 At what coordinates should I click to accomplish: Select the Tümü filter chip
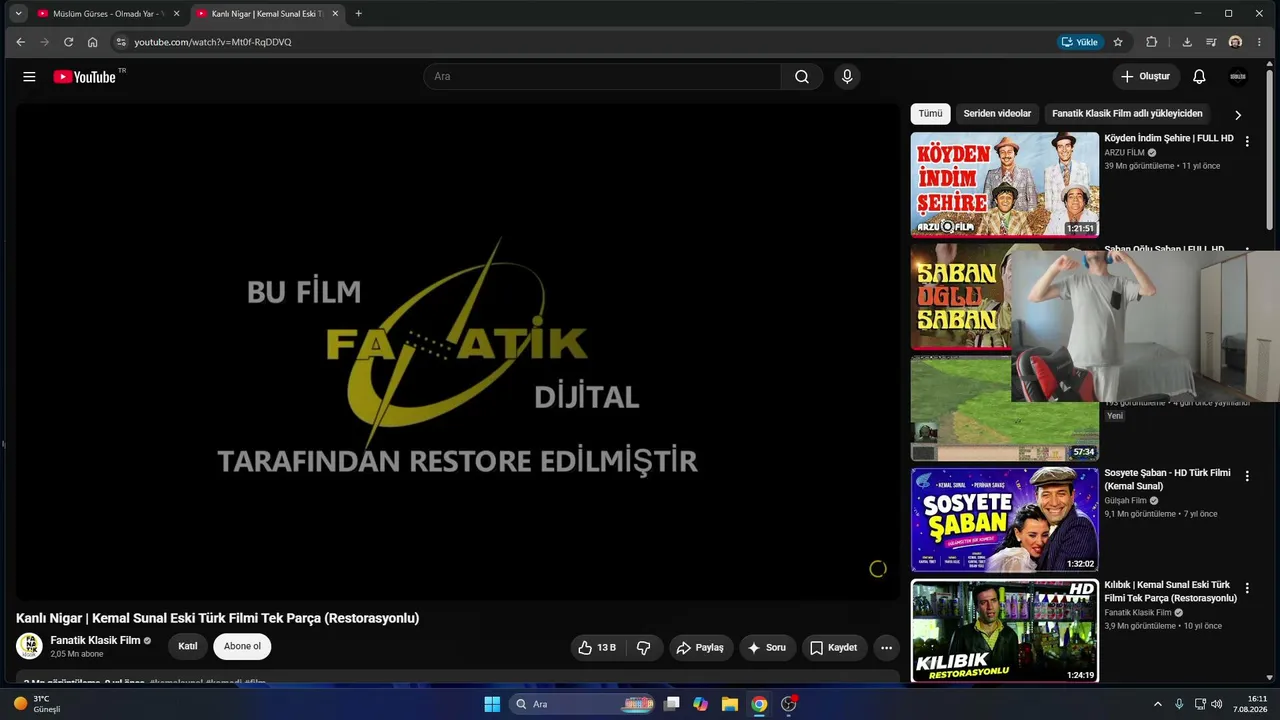coord(930,114)
